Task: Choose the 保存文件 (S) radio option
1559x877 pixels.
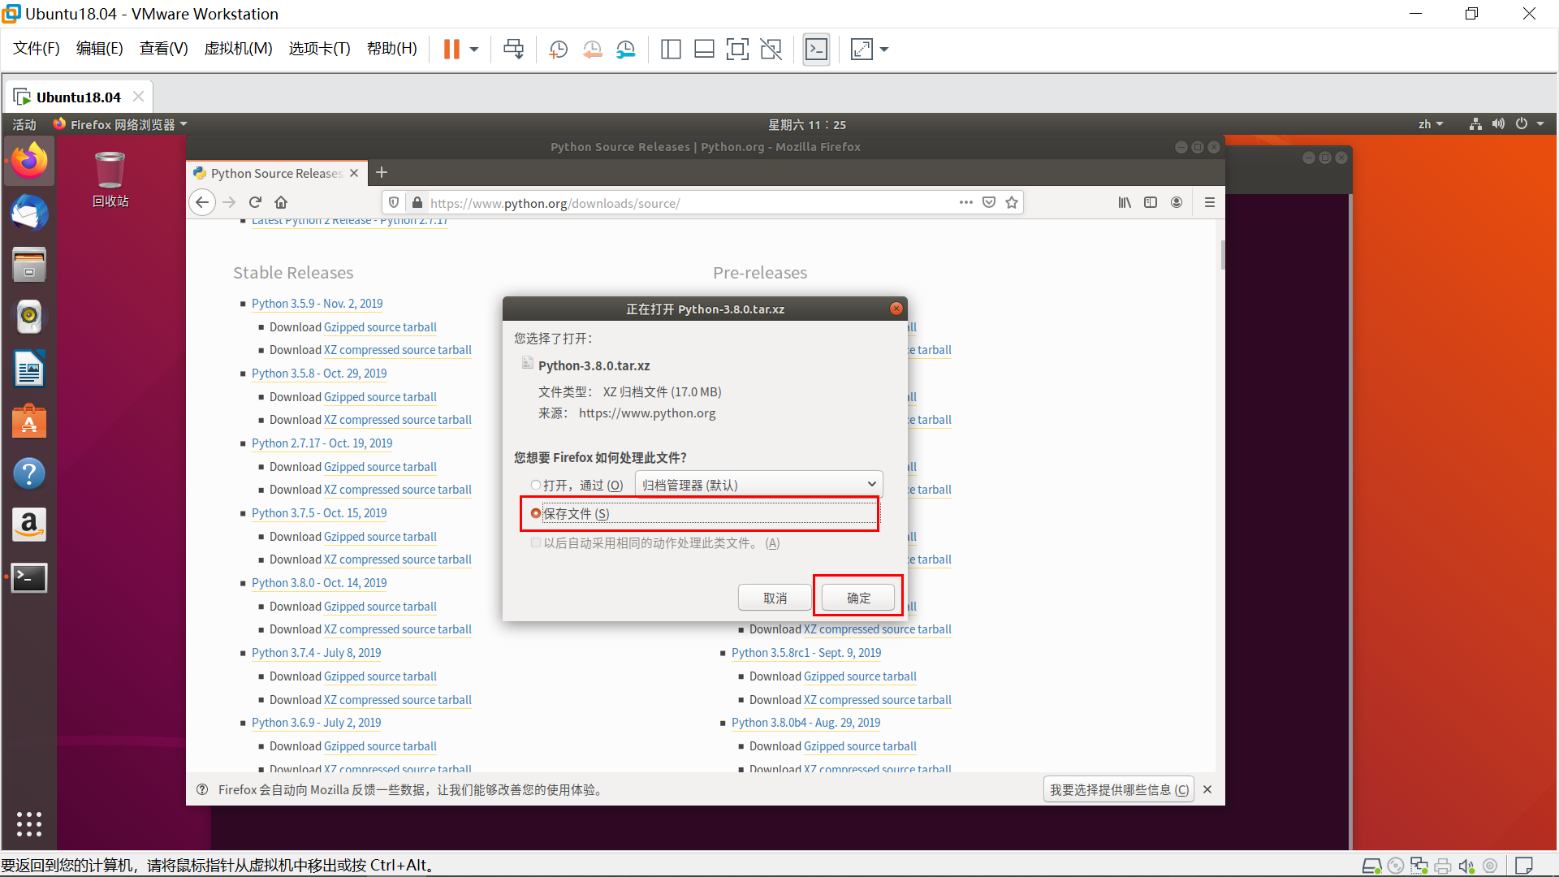Action: [x=536, y=513]
